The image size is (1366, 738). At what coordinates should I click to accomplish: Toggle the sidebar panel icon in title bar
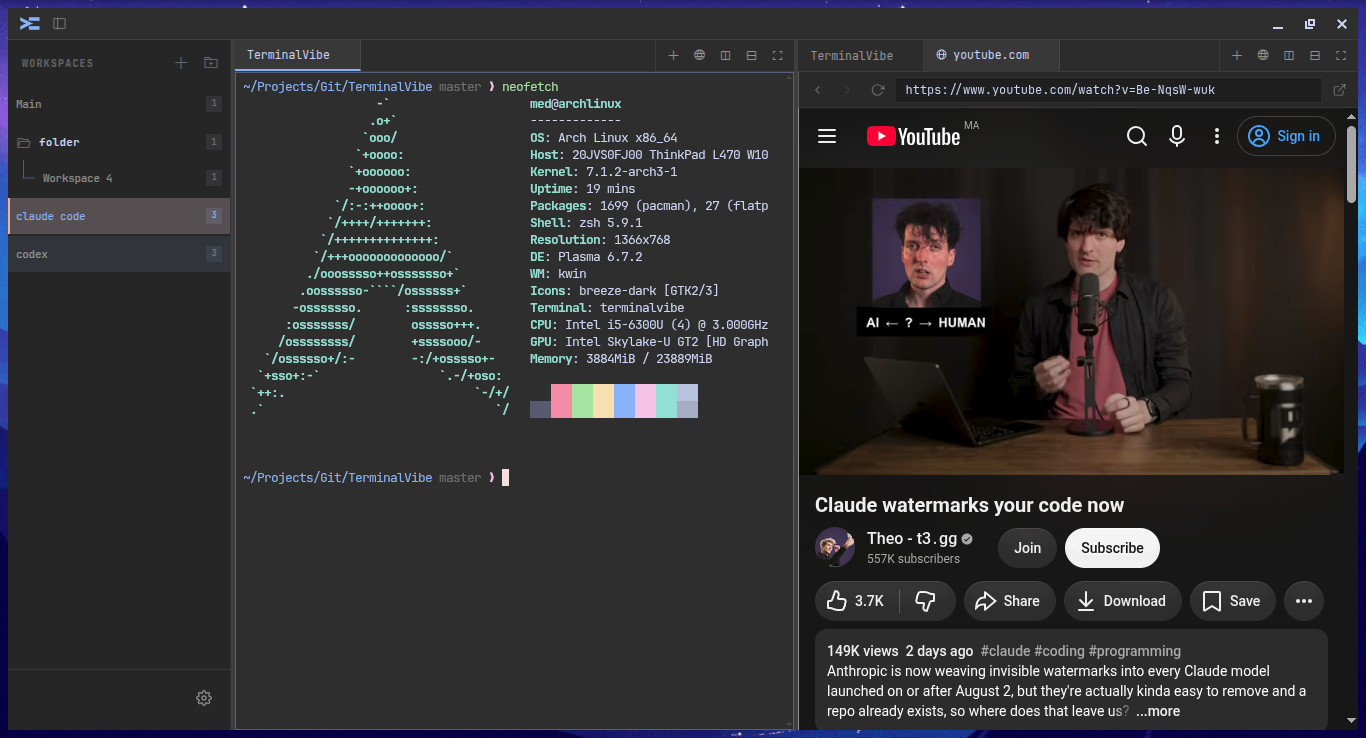[60, 23]
